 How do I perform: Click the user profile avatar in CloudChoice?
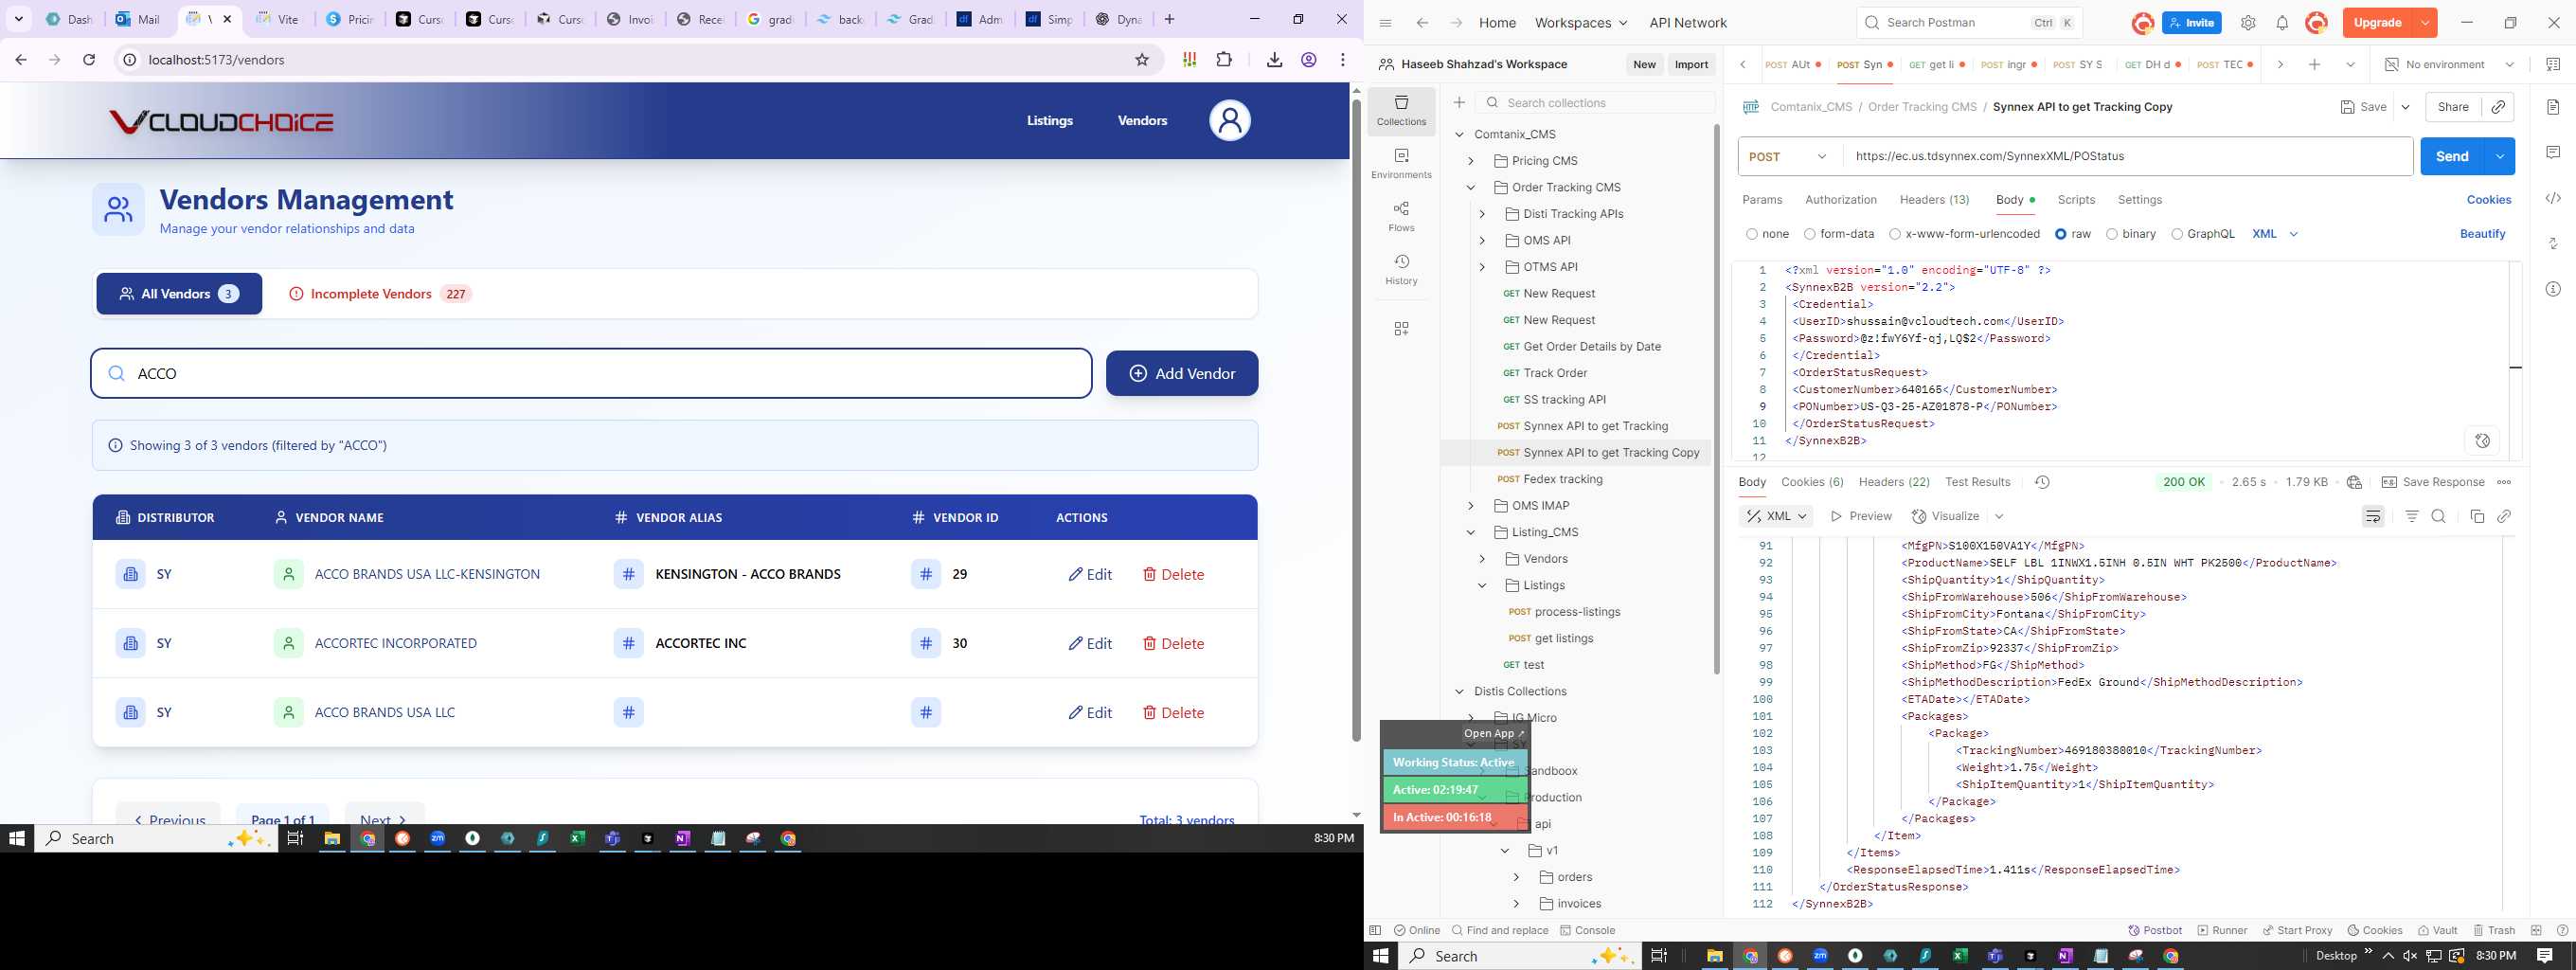click(x=1229, y=121)
